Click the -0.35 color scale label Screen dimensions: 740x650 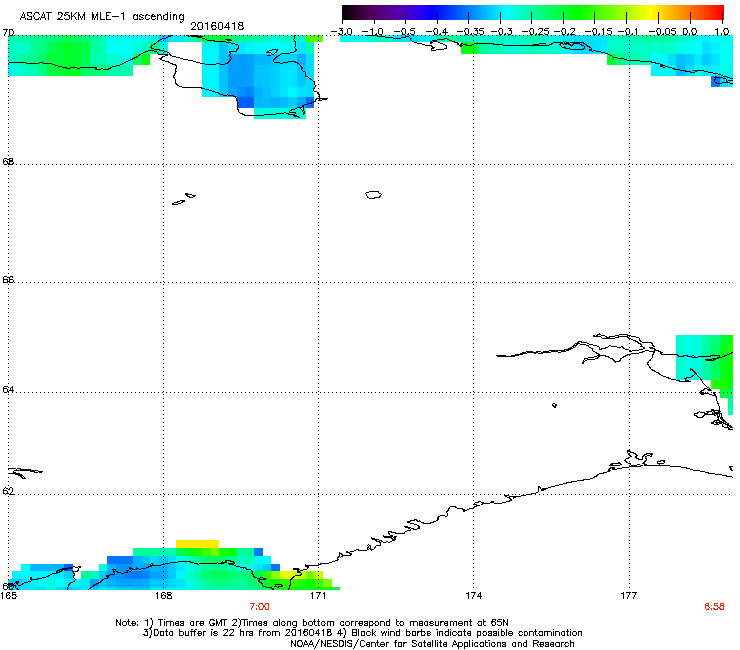(x=469, y=32)
